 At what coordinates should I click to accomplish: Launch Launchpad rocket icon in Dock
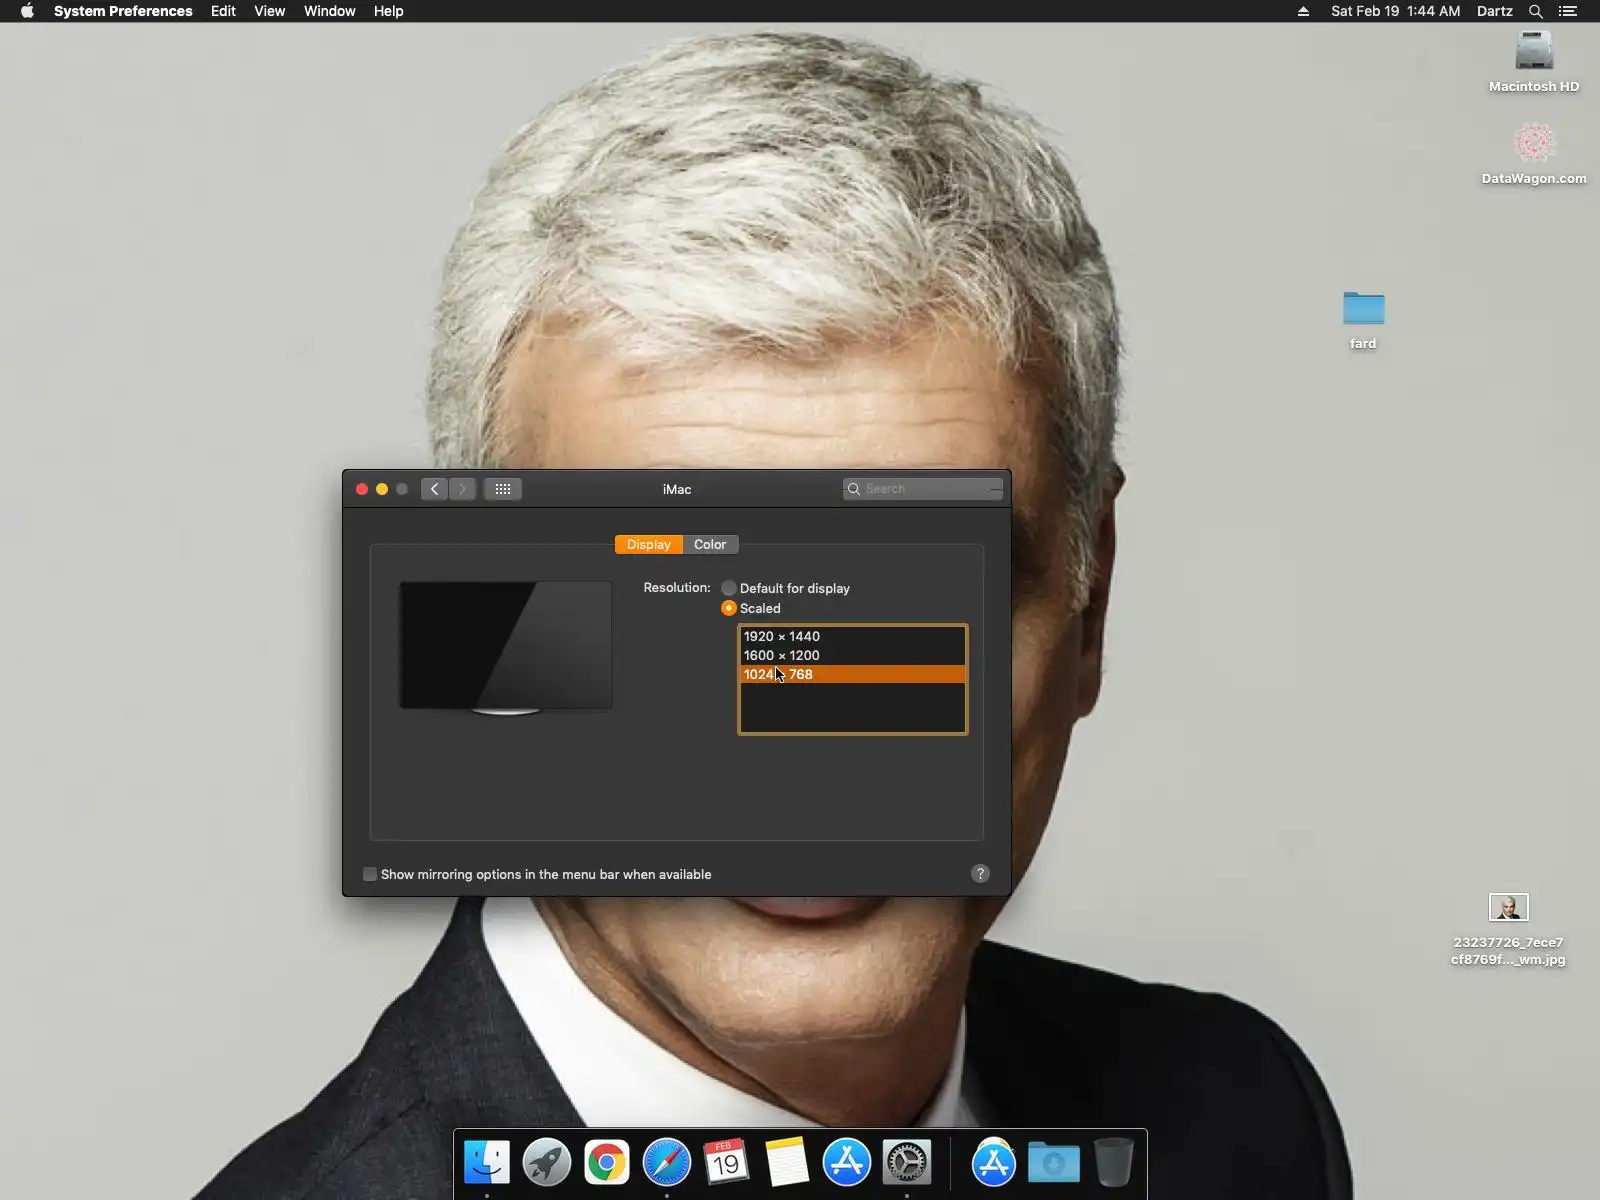[x=547, y=1162]
